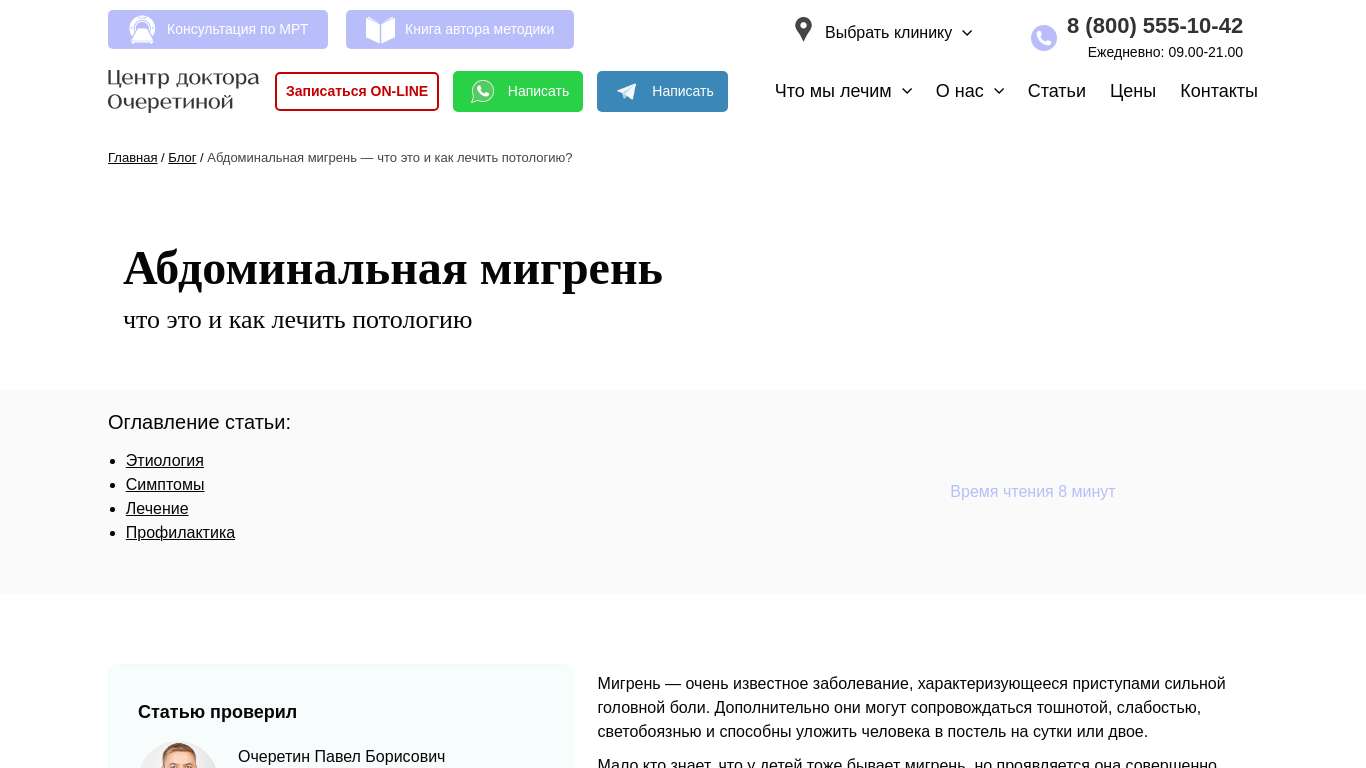Expand the Что мы лечим menu

coord(843,91)
